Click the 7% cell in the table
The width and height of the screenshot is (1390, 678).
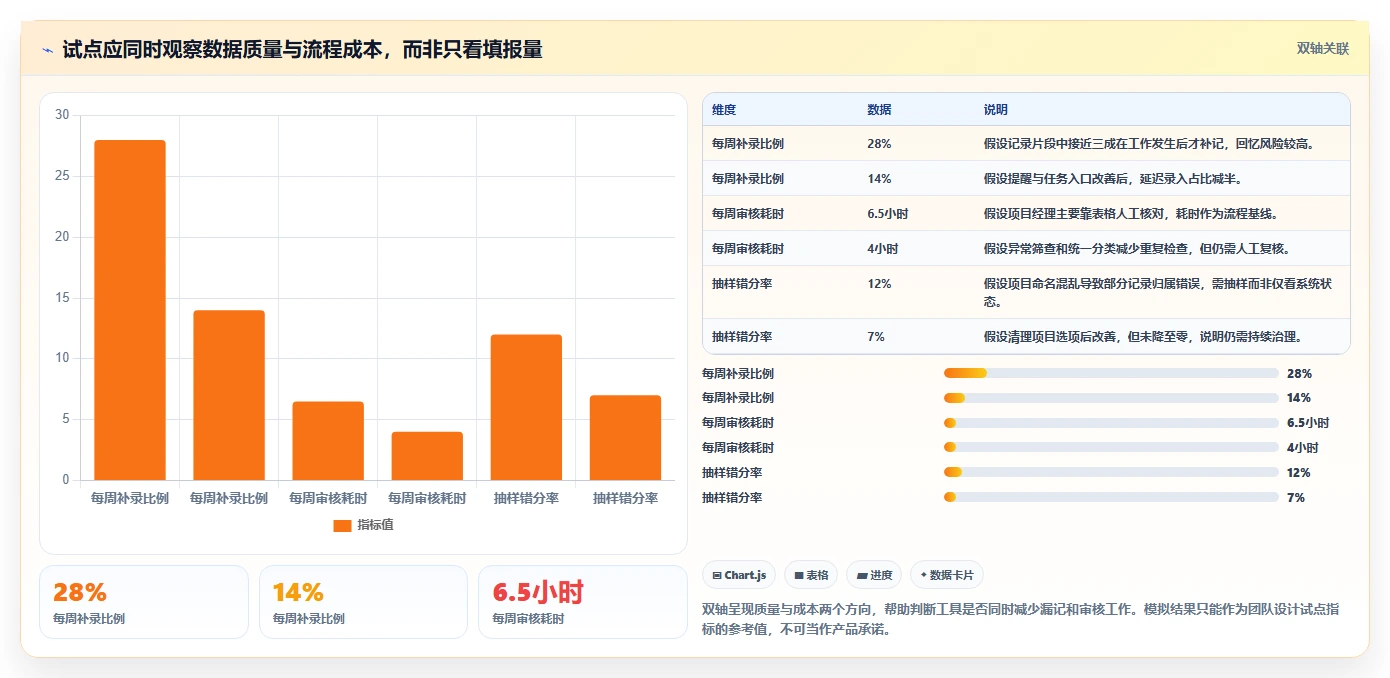pos(876,337)
